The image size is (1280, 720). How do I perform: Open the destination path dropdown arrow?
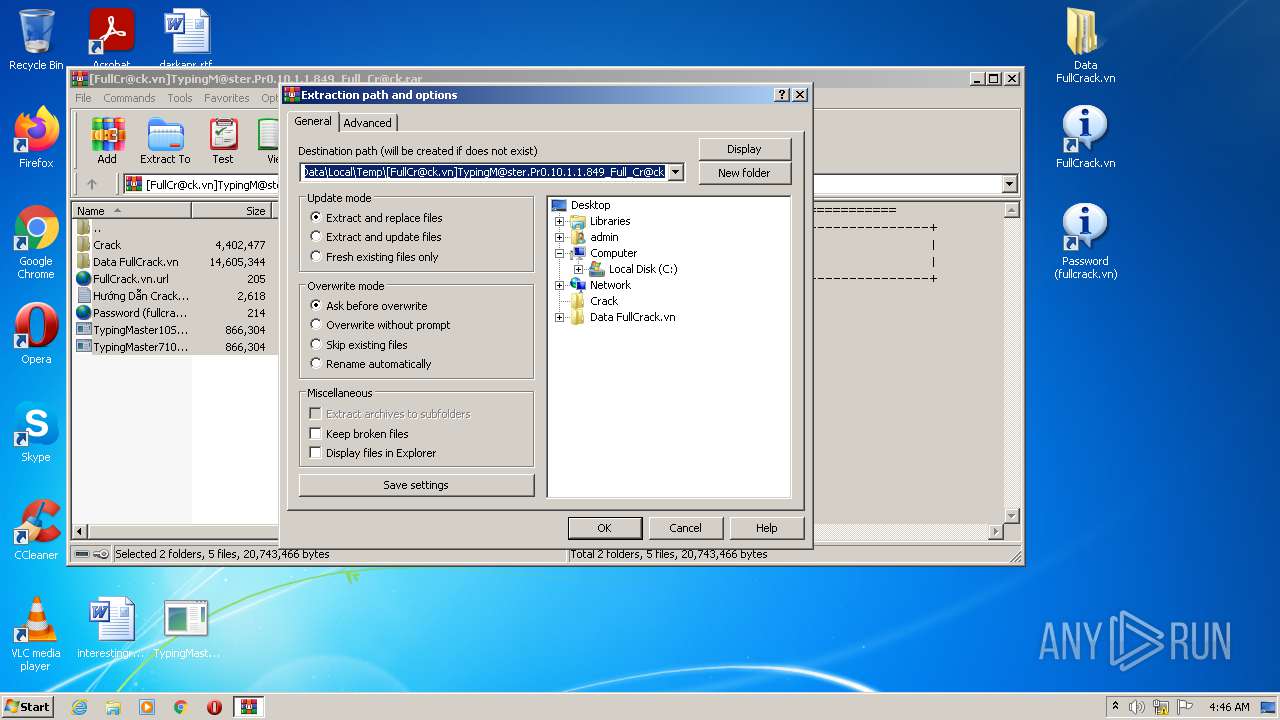click(x=676, y=172)
